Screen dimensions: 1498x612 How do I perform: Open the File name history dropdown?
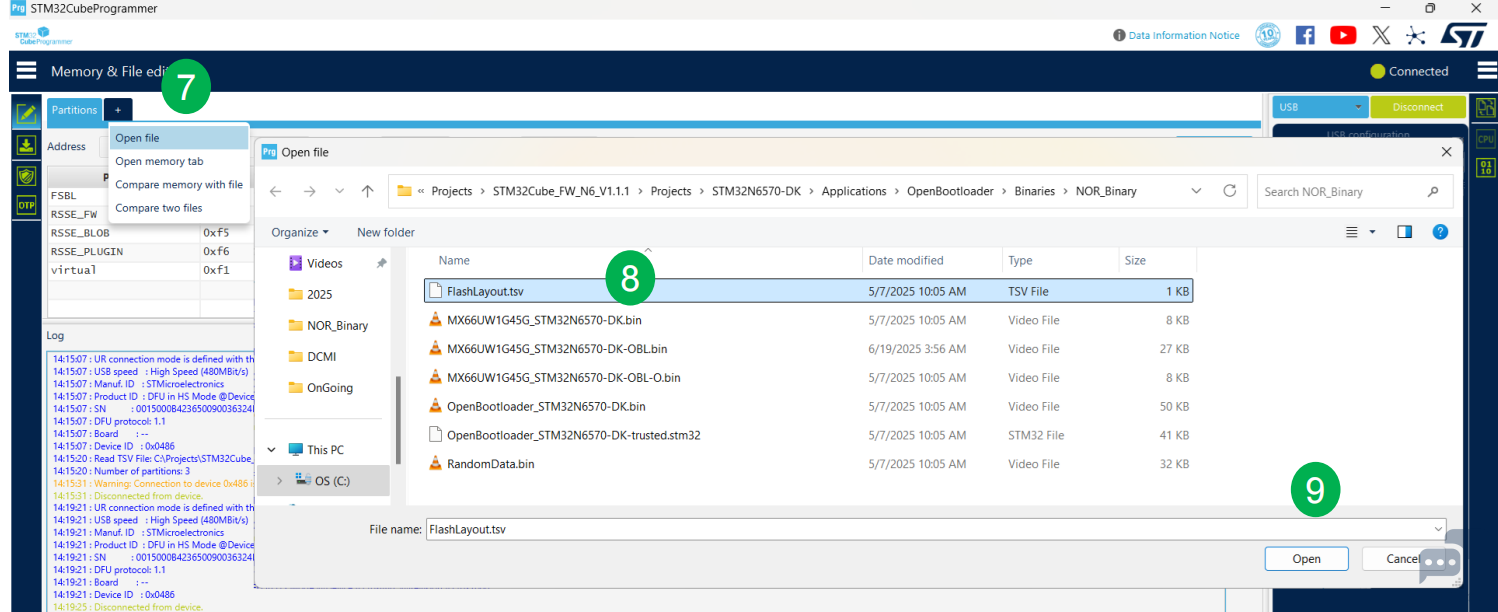(1438, 528)
